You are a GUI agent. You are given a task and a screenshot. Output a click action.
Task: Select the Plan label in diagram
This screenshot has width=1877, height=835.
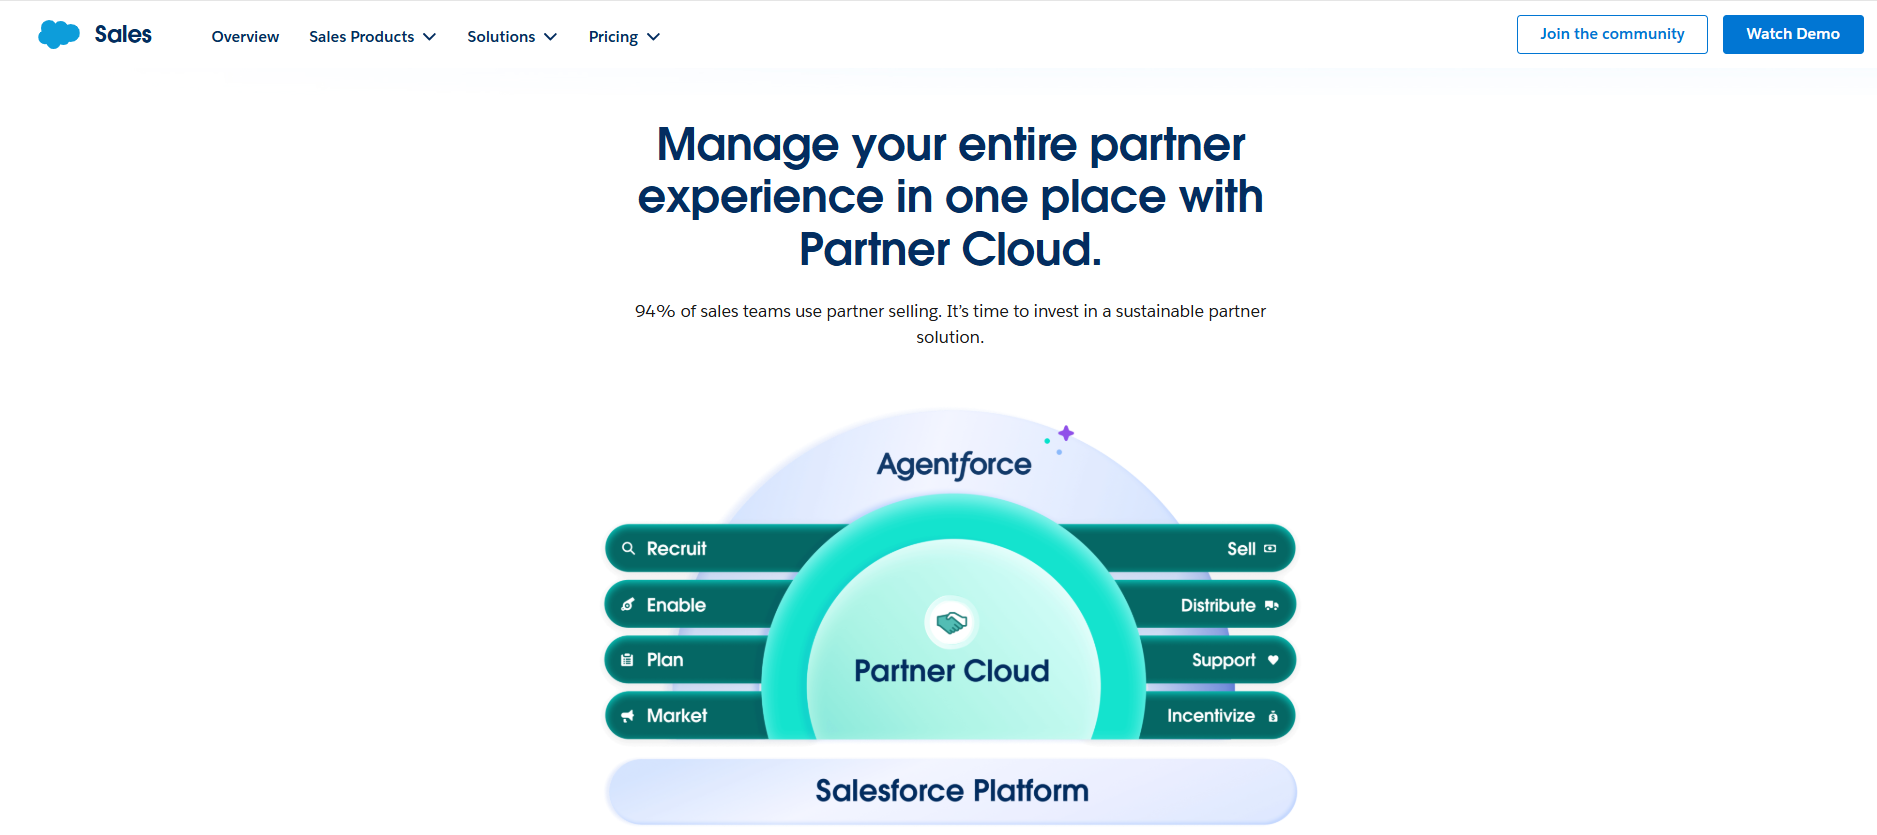click(665, 660)
